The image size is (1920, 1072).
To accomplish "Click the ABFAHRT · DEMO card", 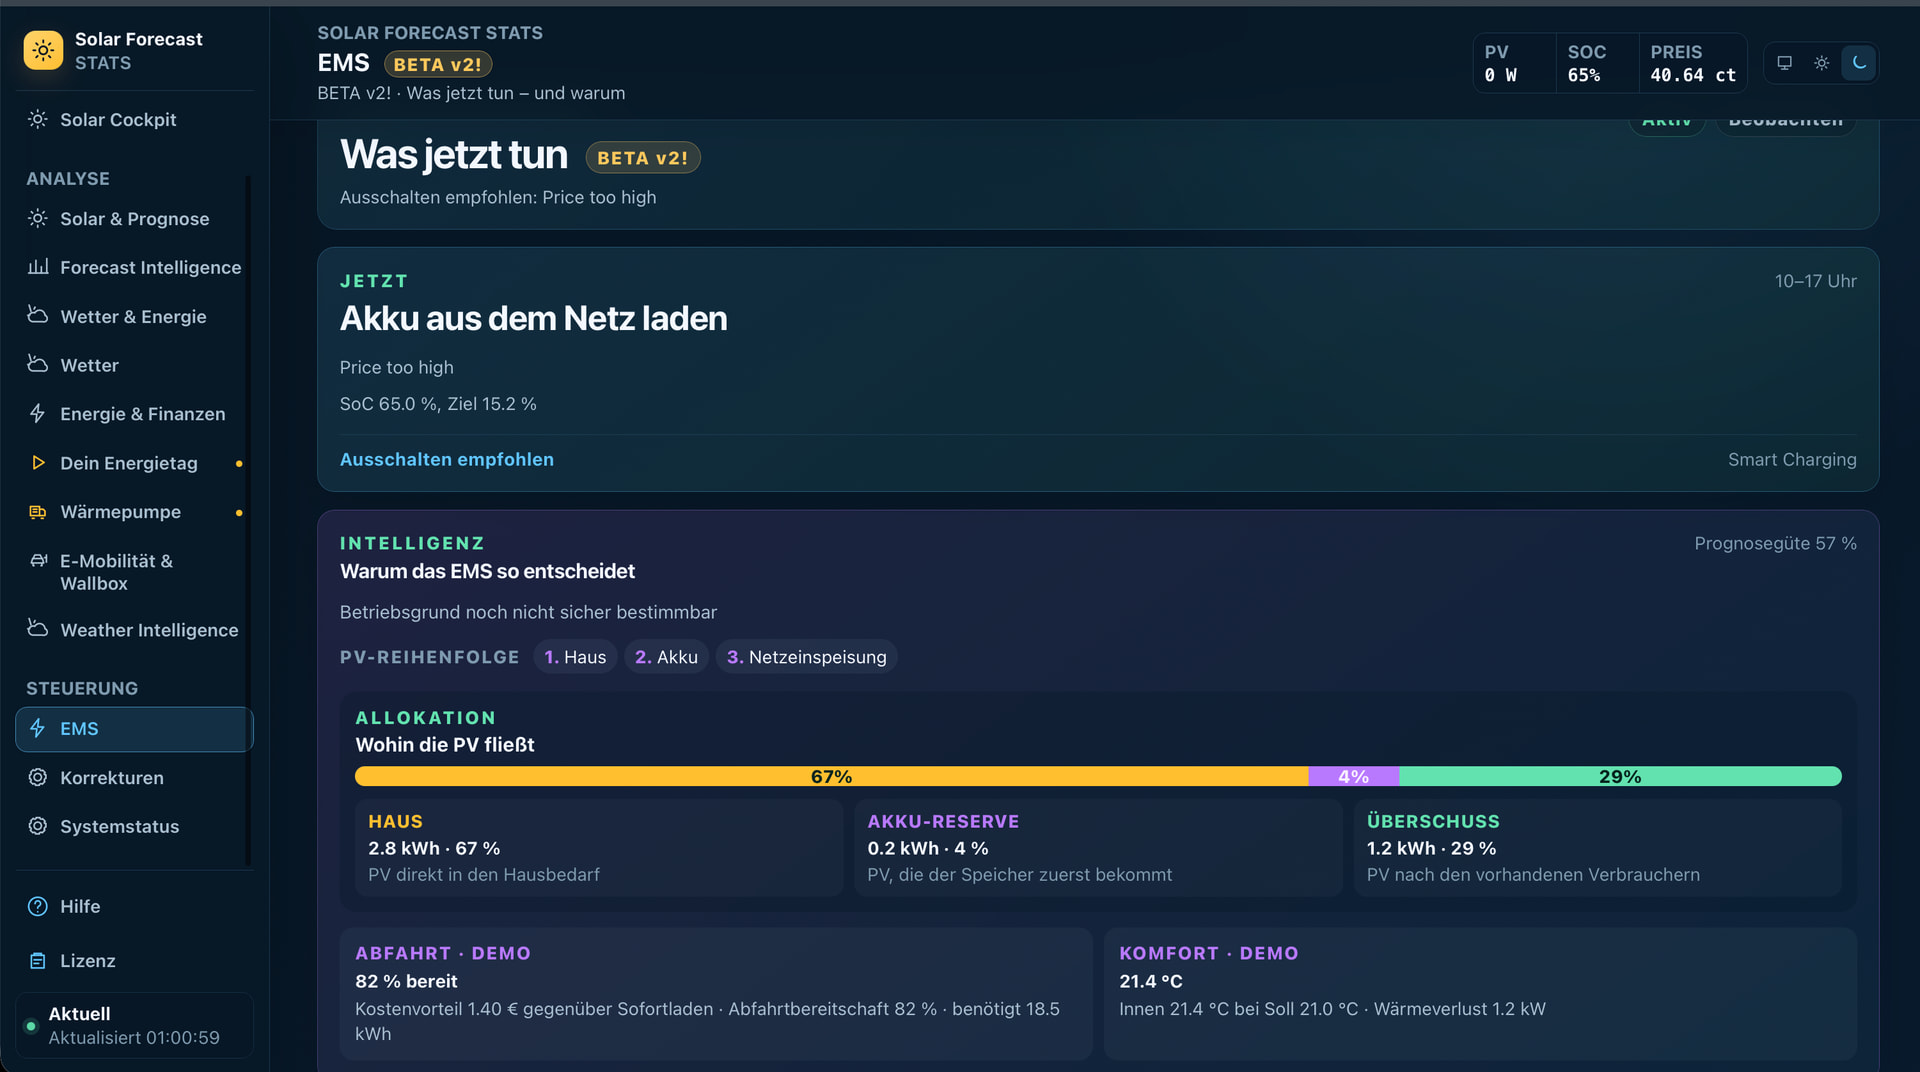I will (716, 993).
